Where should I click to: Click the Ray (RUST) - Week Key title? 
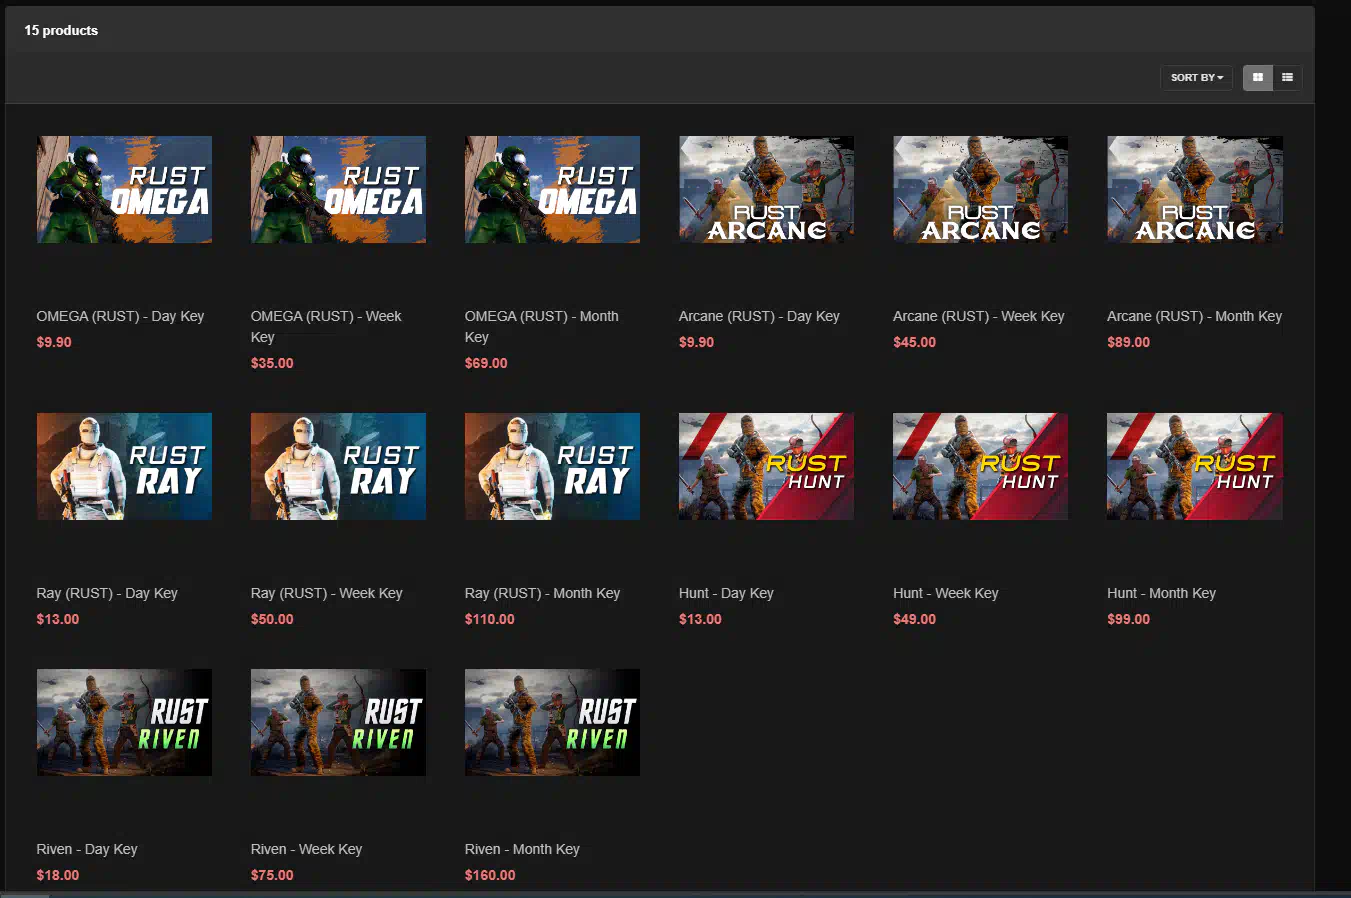pos(326,593)
